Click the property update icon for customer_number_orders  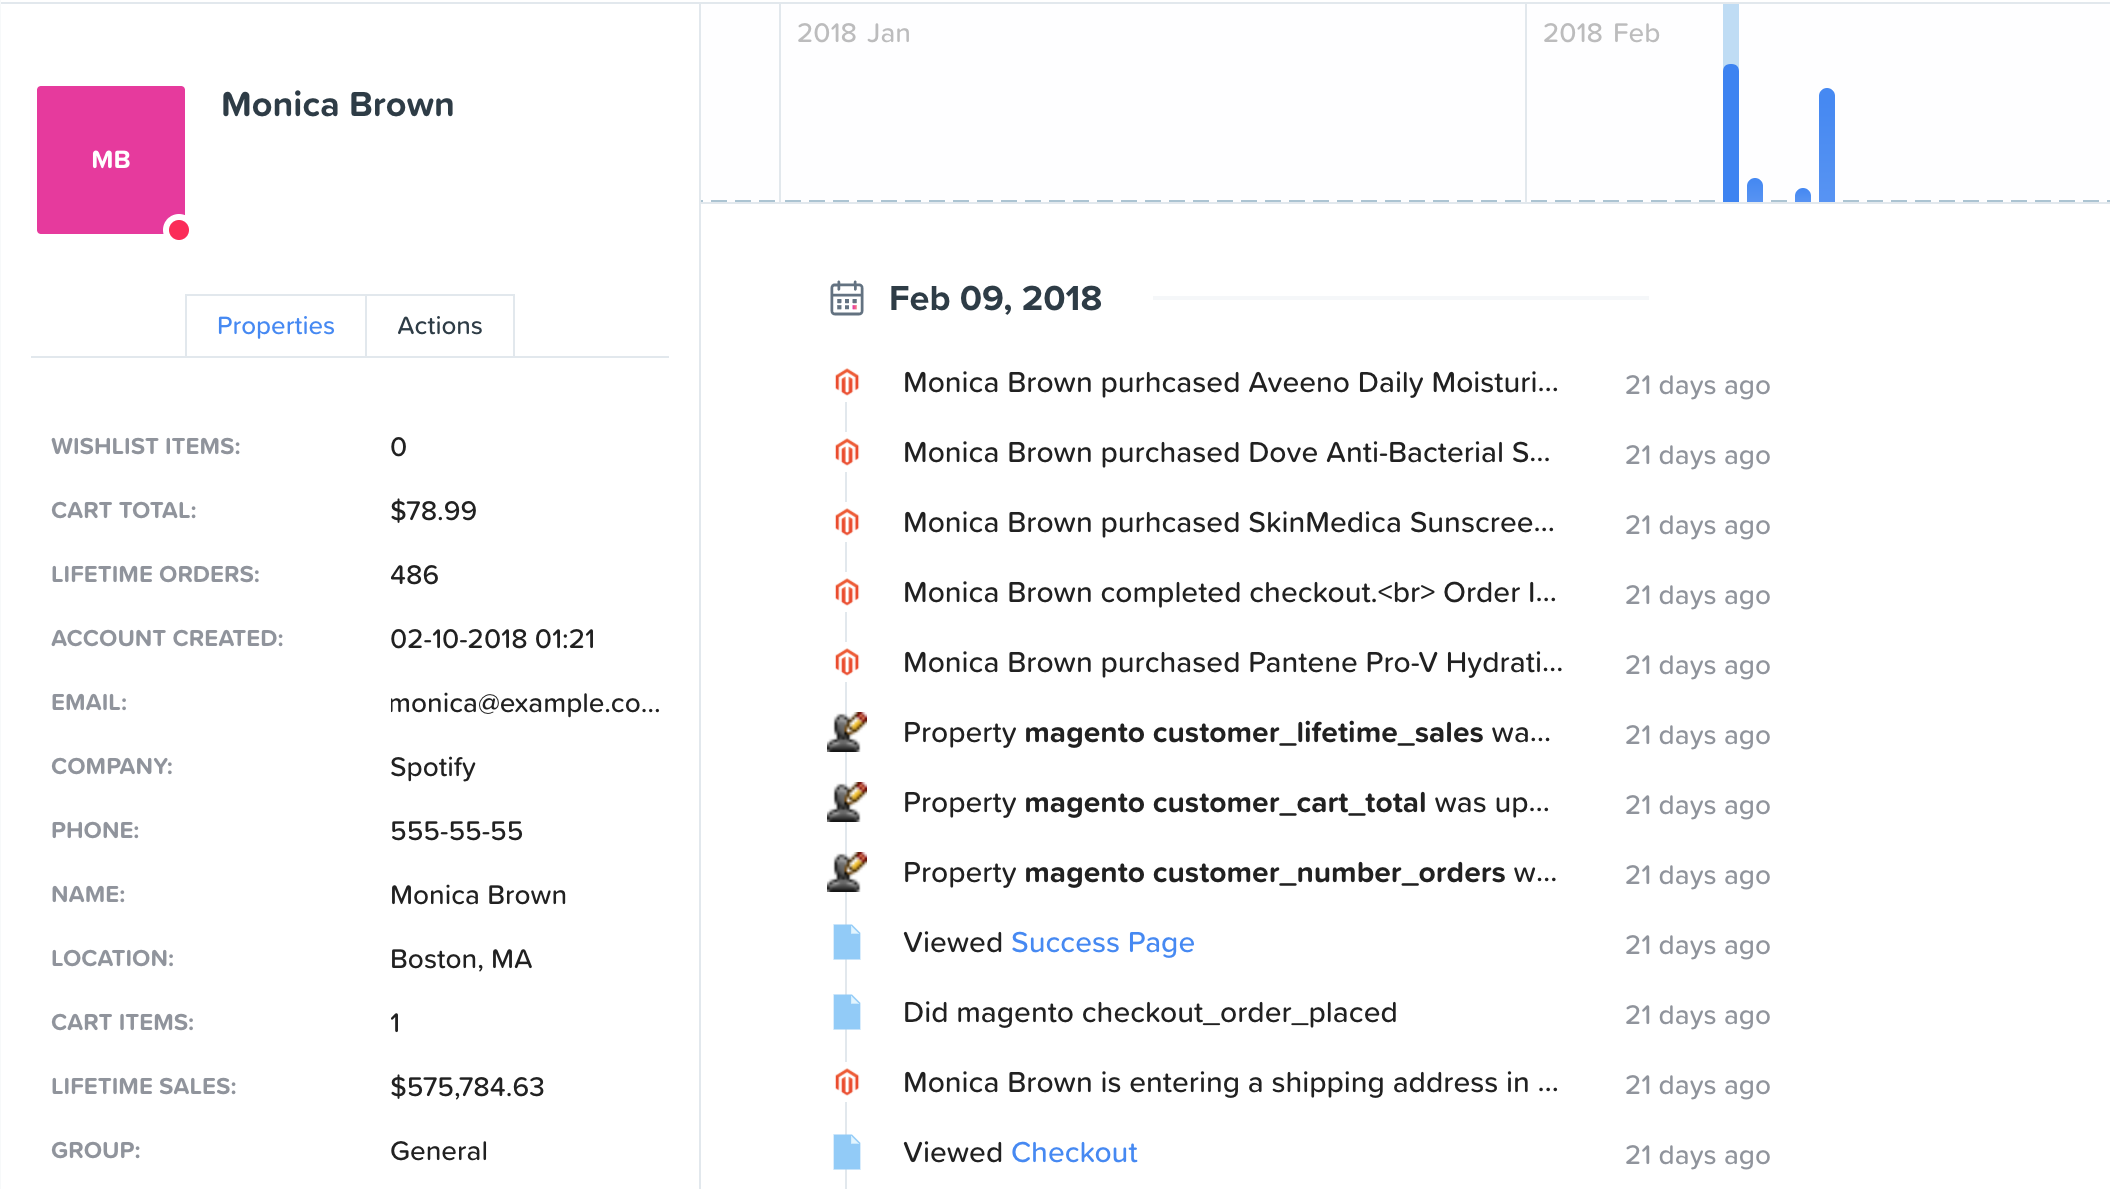coord(847,872)
